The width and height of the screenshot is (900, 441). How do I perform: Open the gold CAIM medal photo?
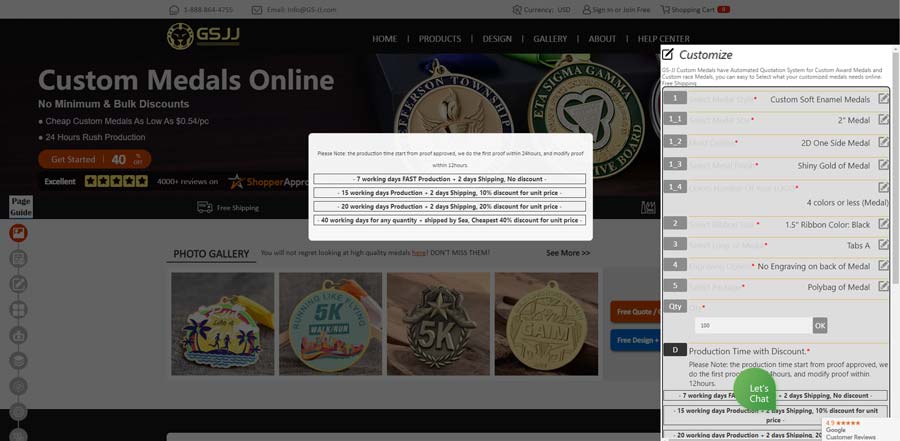coord(546,324)
